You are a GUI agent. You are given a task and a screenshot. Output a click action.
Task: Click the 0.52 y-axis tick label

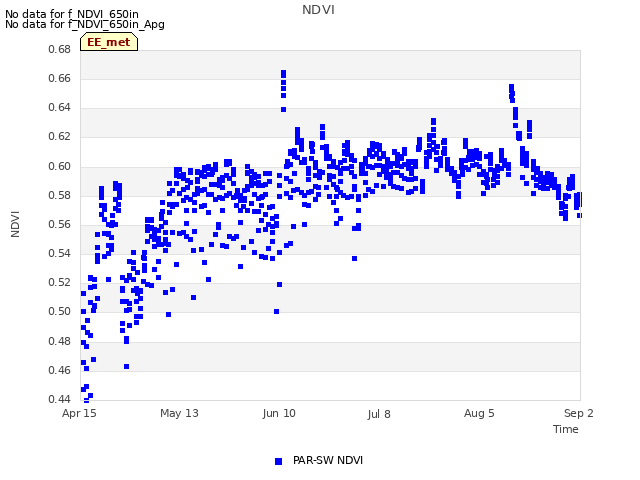click(x=60, y=282)
